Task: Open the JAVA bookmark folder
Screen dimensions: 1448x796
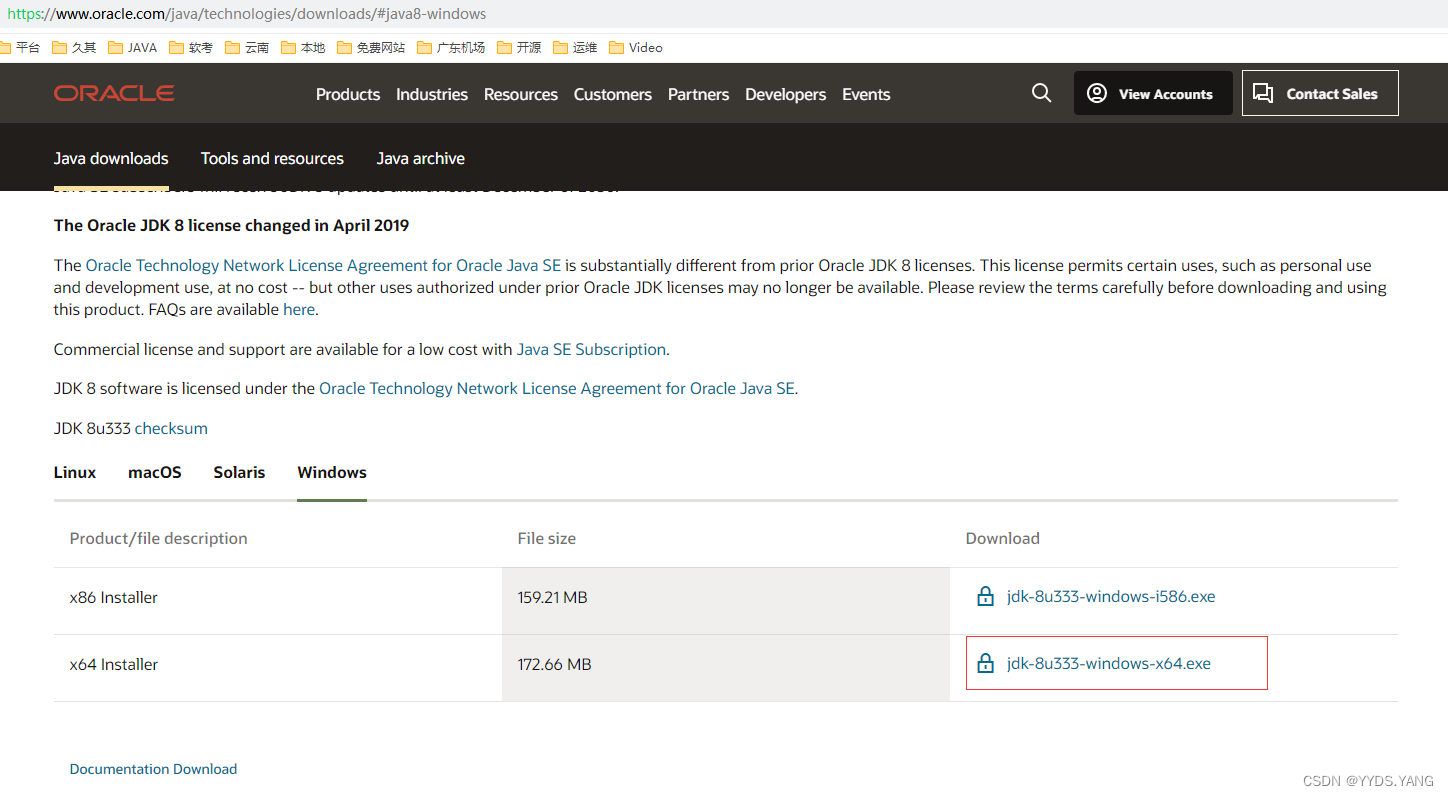Action: coord(133,47)
